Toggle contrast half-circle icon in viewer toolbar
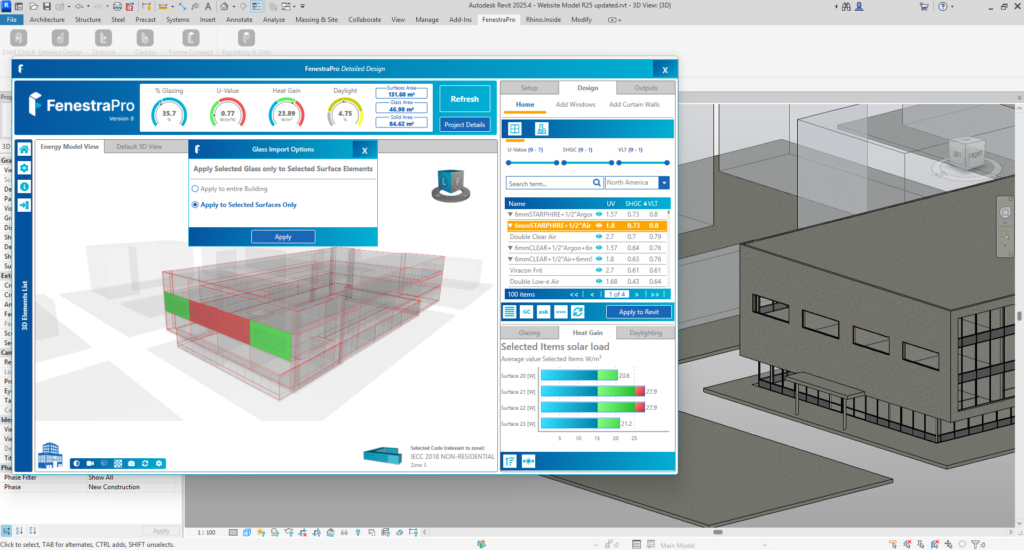 [x=76, y=463]
